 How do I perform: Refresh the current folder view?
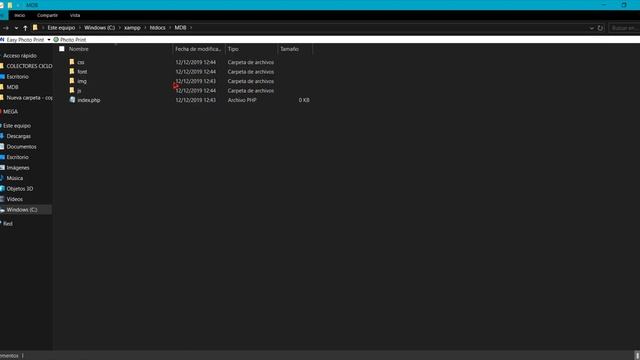coord(600,28)
